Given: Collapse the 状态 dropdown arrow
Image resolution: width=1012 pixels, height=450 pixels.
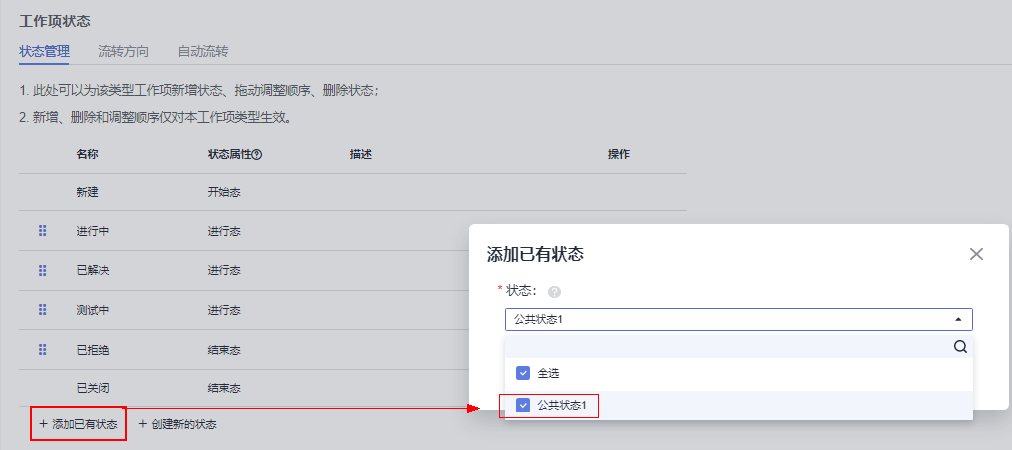Looking at the screenshot, I should tap(958, 320).
